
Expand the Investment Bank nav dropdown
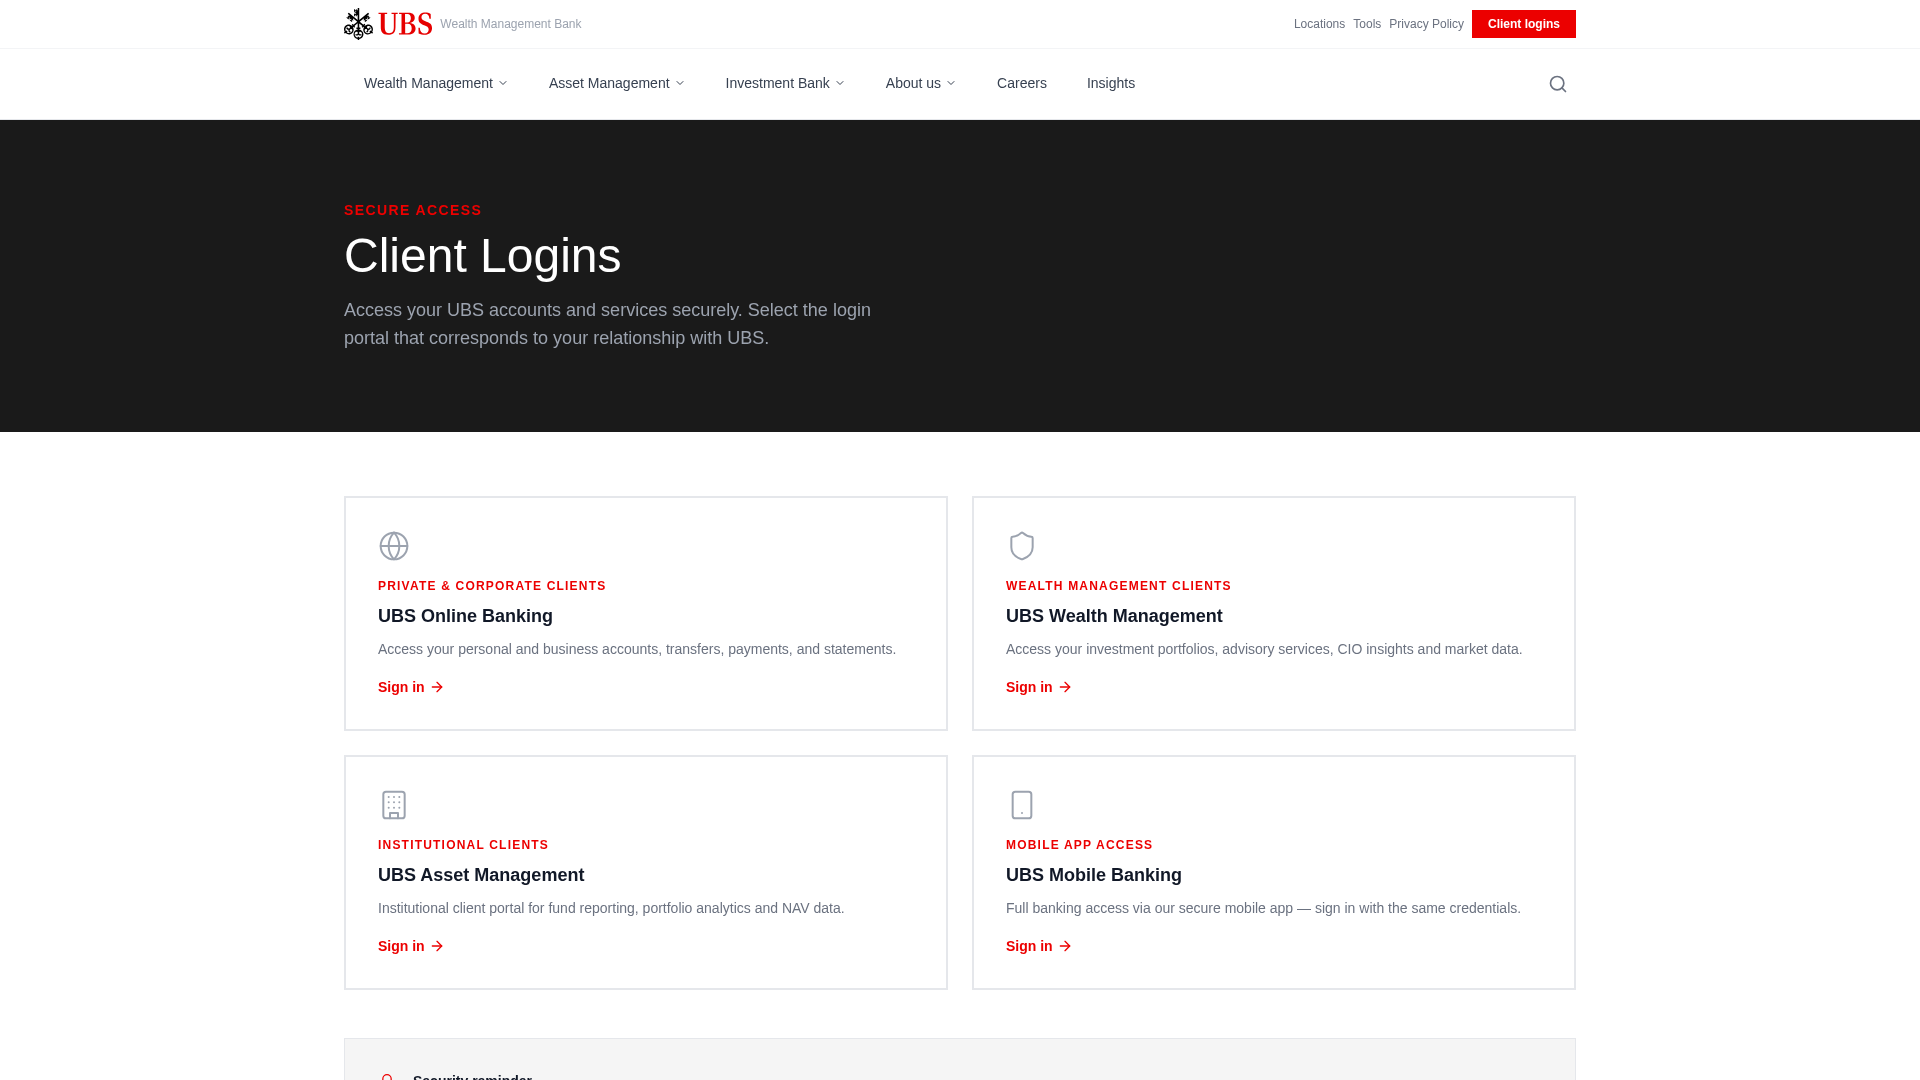[785, 83]
